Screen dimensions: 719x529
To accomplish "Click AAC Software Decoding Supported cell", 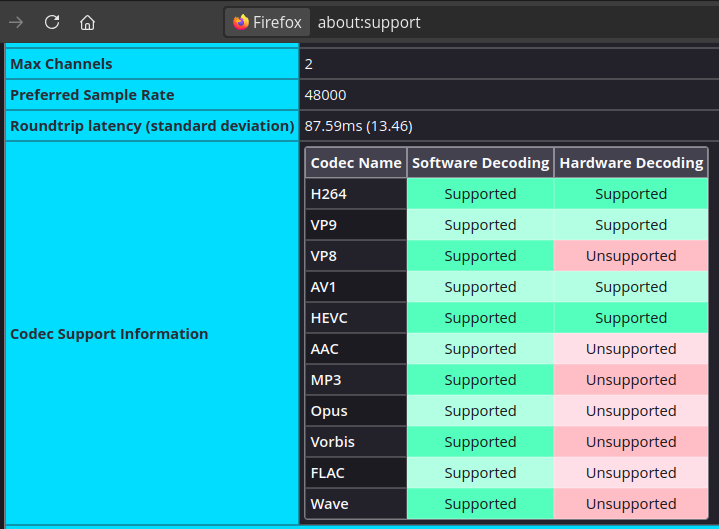I will (480, 349).
